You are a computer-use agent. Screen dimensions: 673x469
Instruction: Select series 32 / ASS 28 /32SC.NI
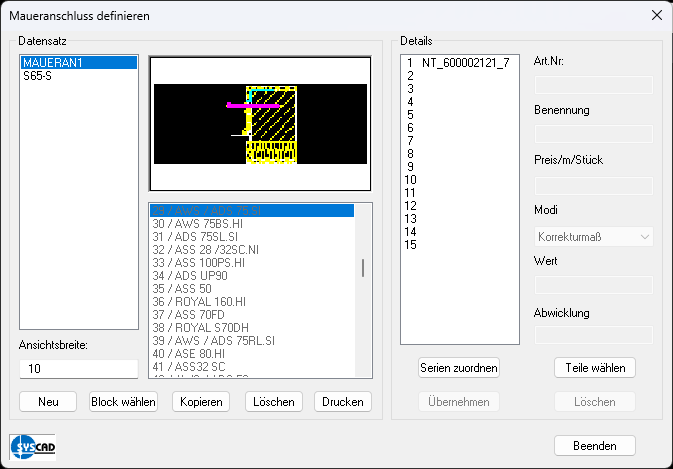click(252, 250)
